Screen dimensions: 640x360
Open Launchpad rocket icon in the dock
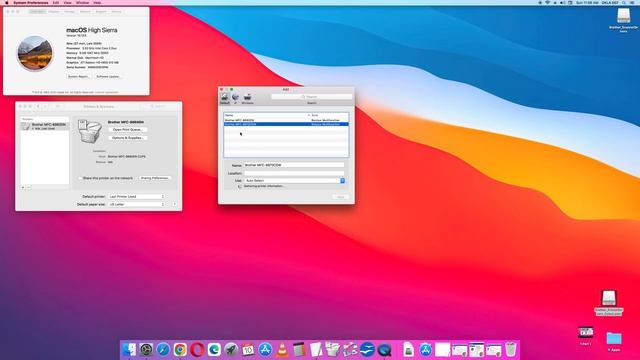point(231,349)
